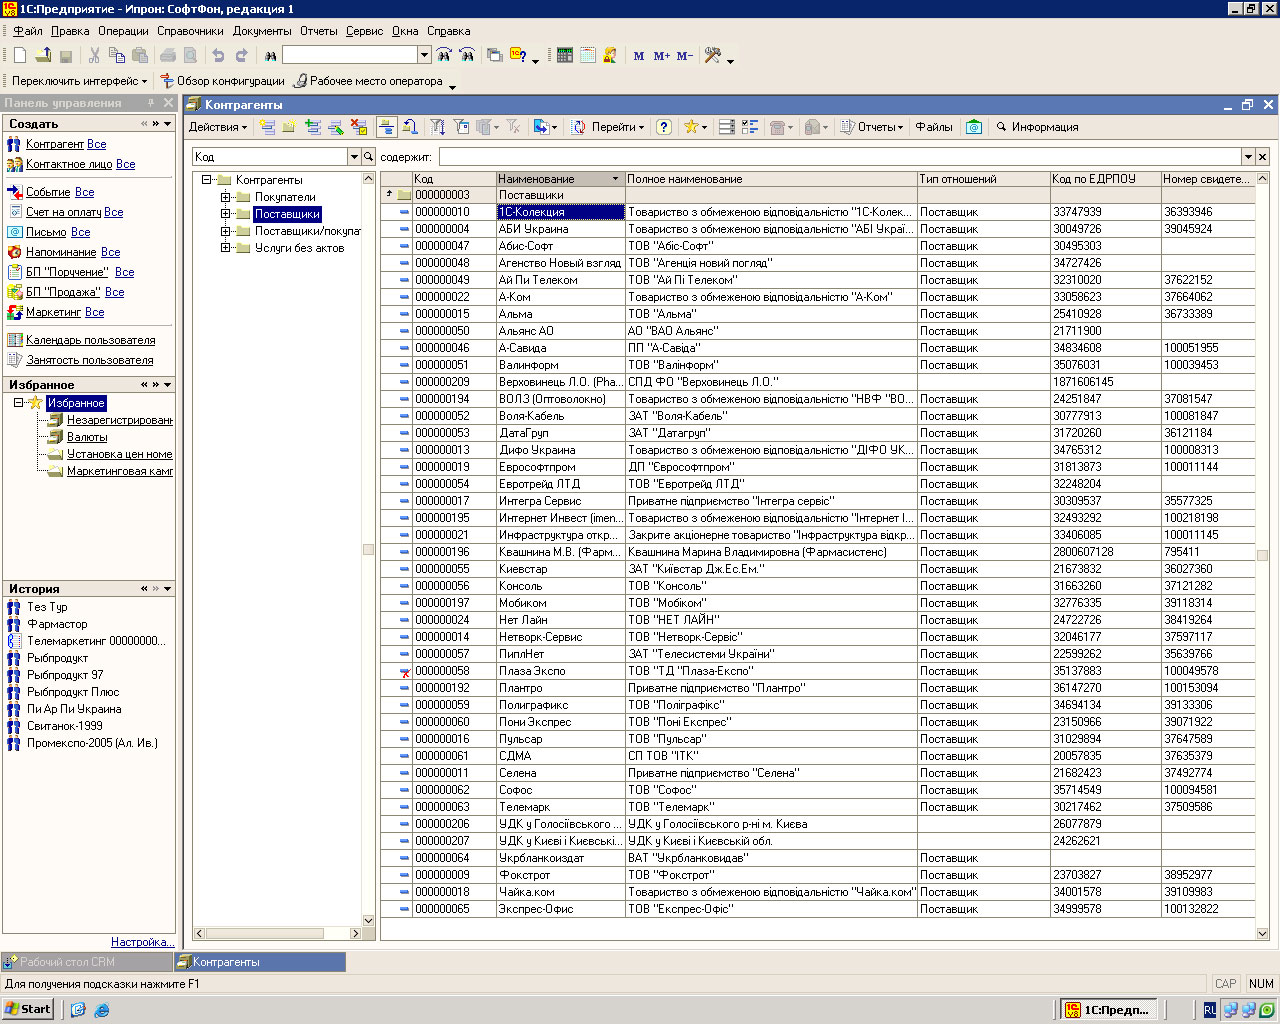Click the checklist tree view icon in Контрагенты

[750, 127]
